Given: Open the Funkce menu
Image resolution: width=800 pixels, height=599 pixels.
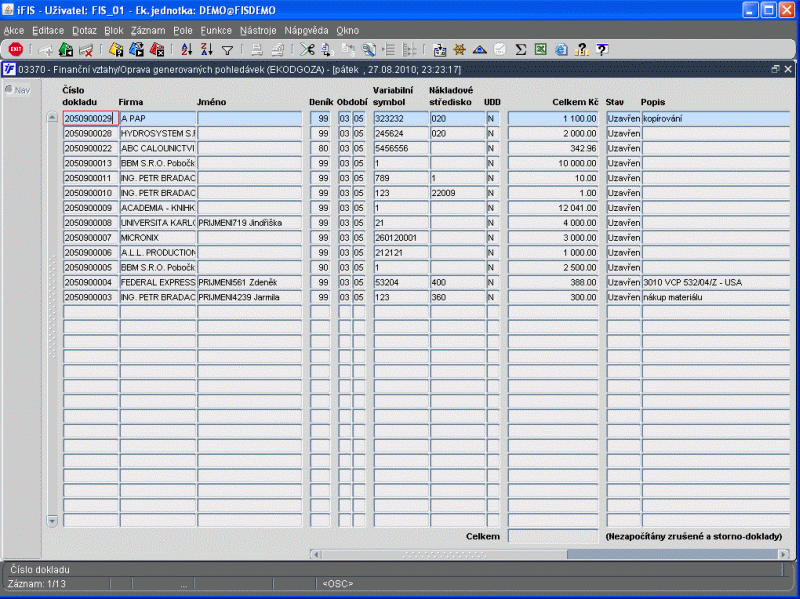Looking at the screenshot, I should click(216, 31).
